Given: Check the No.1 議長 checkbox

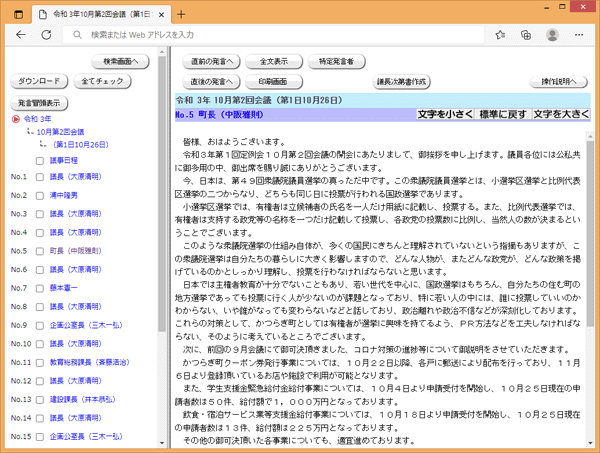Looking at the screenshot, I should pos(40,177).
